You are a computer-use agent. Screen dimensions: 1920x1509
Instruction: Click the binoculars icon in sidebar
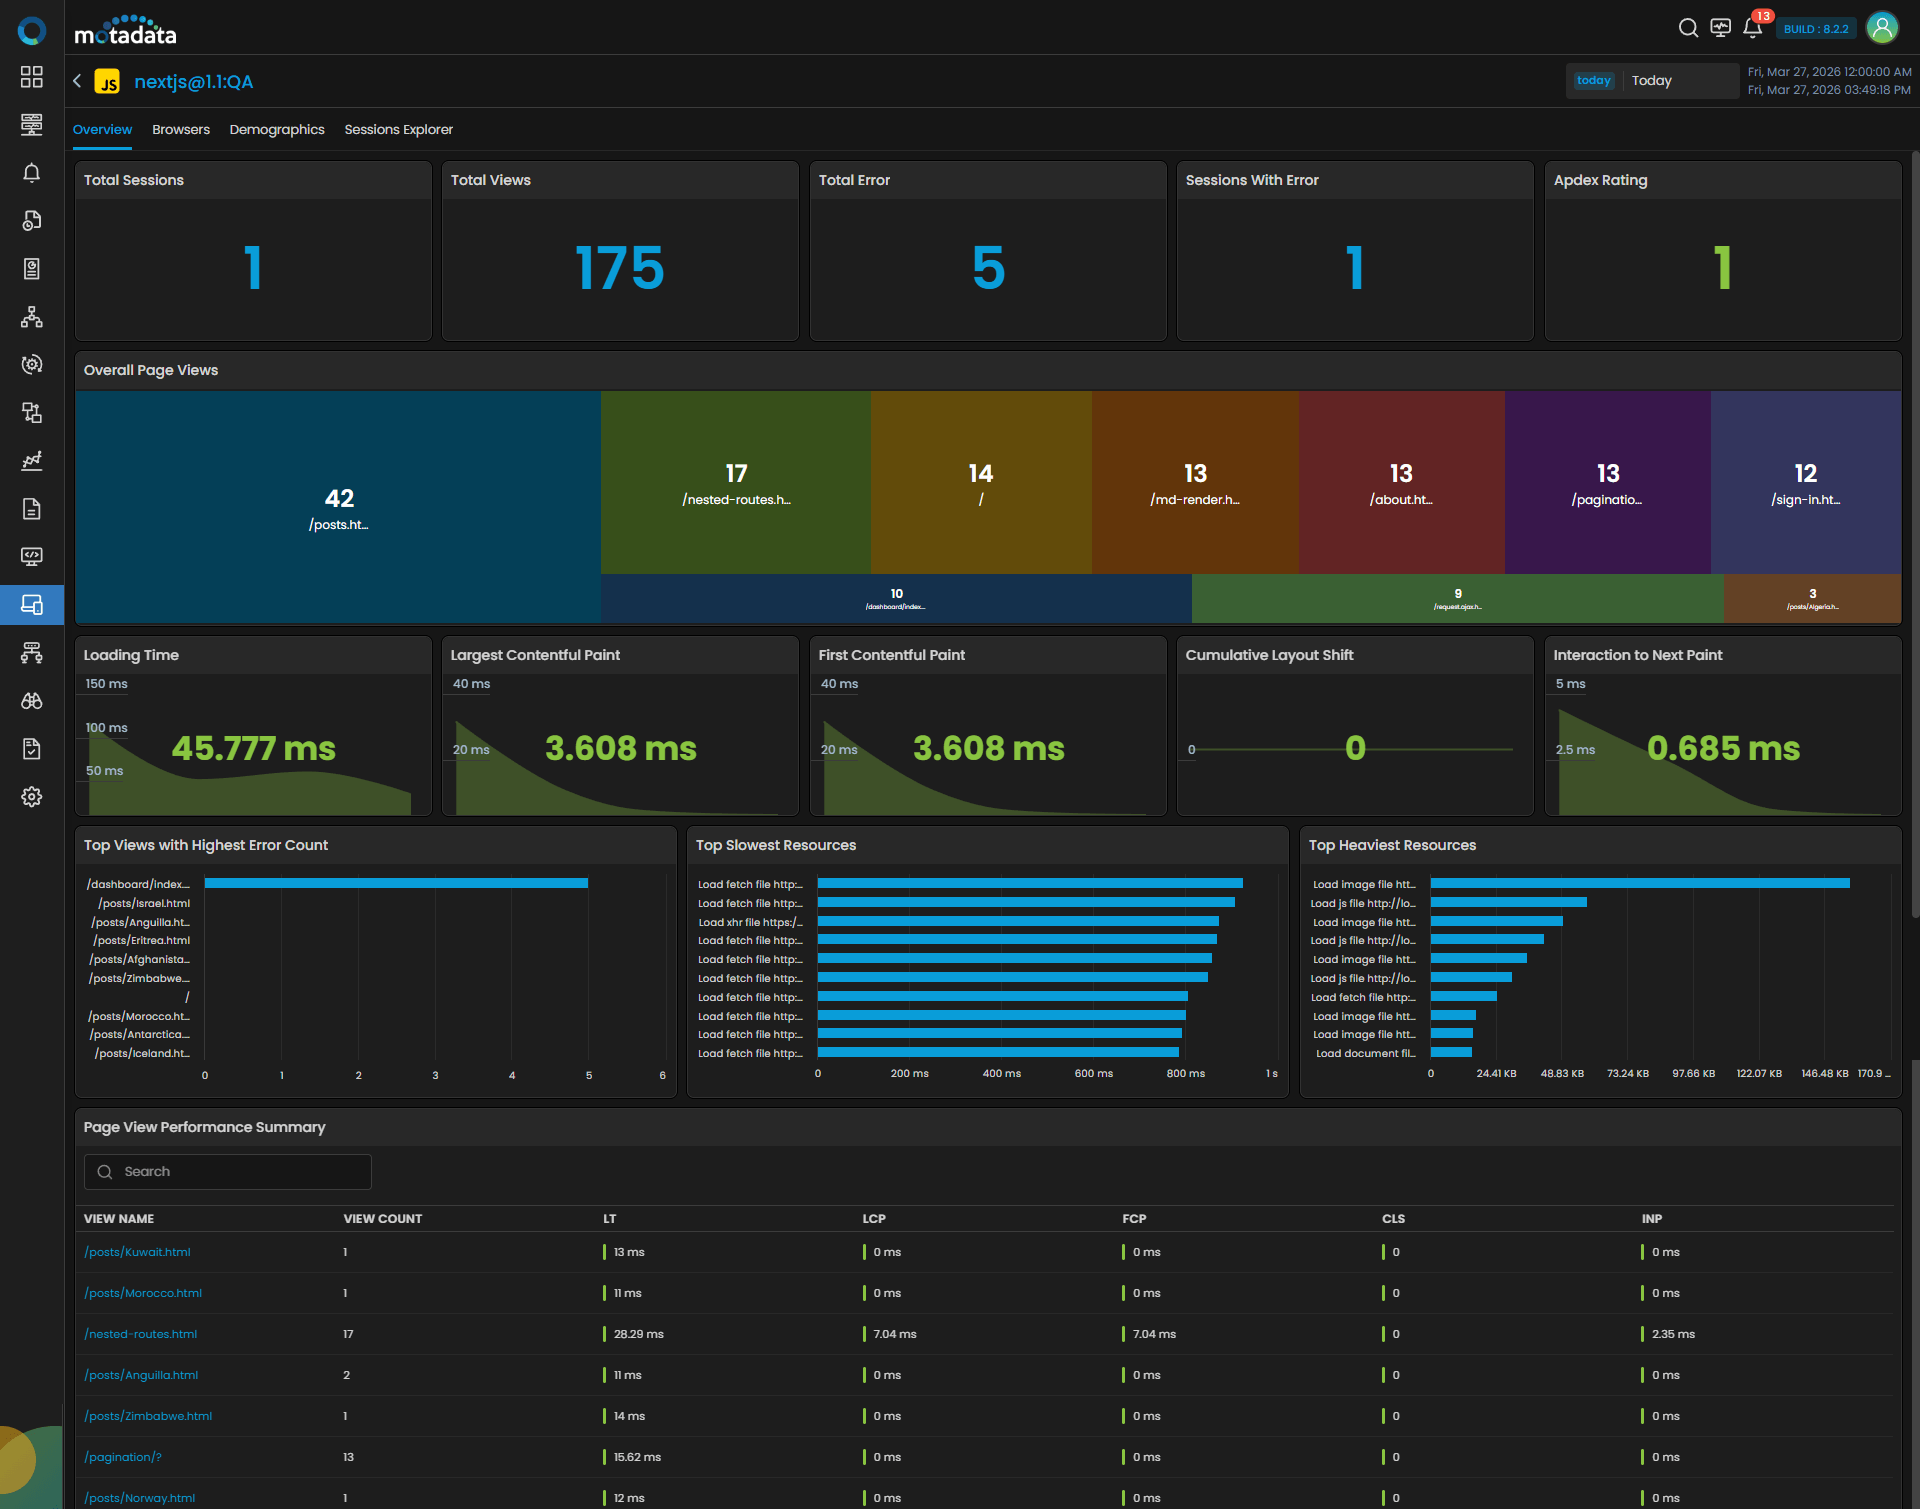click(32, 701)
